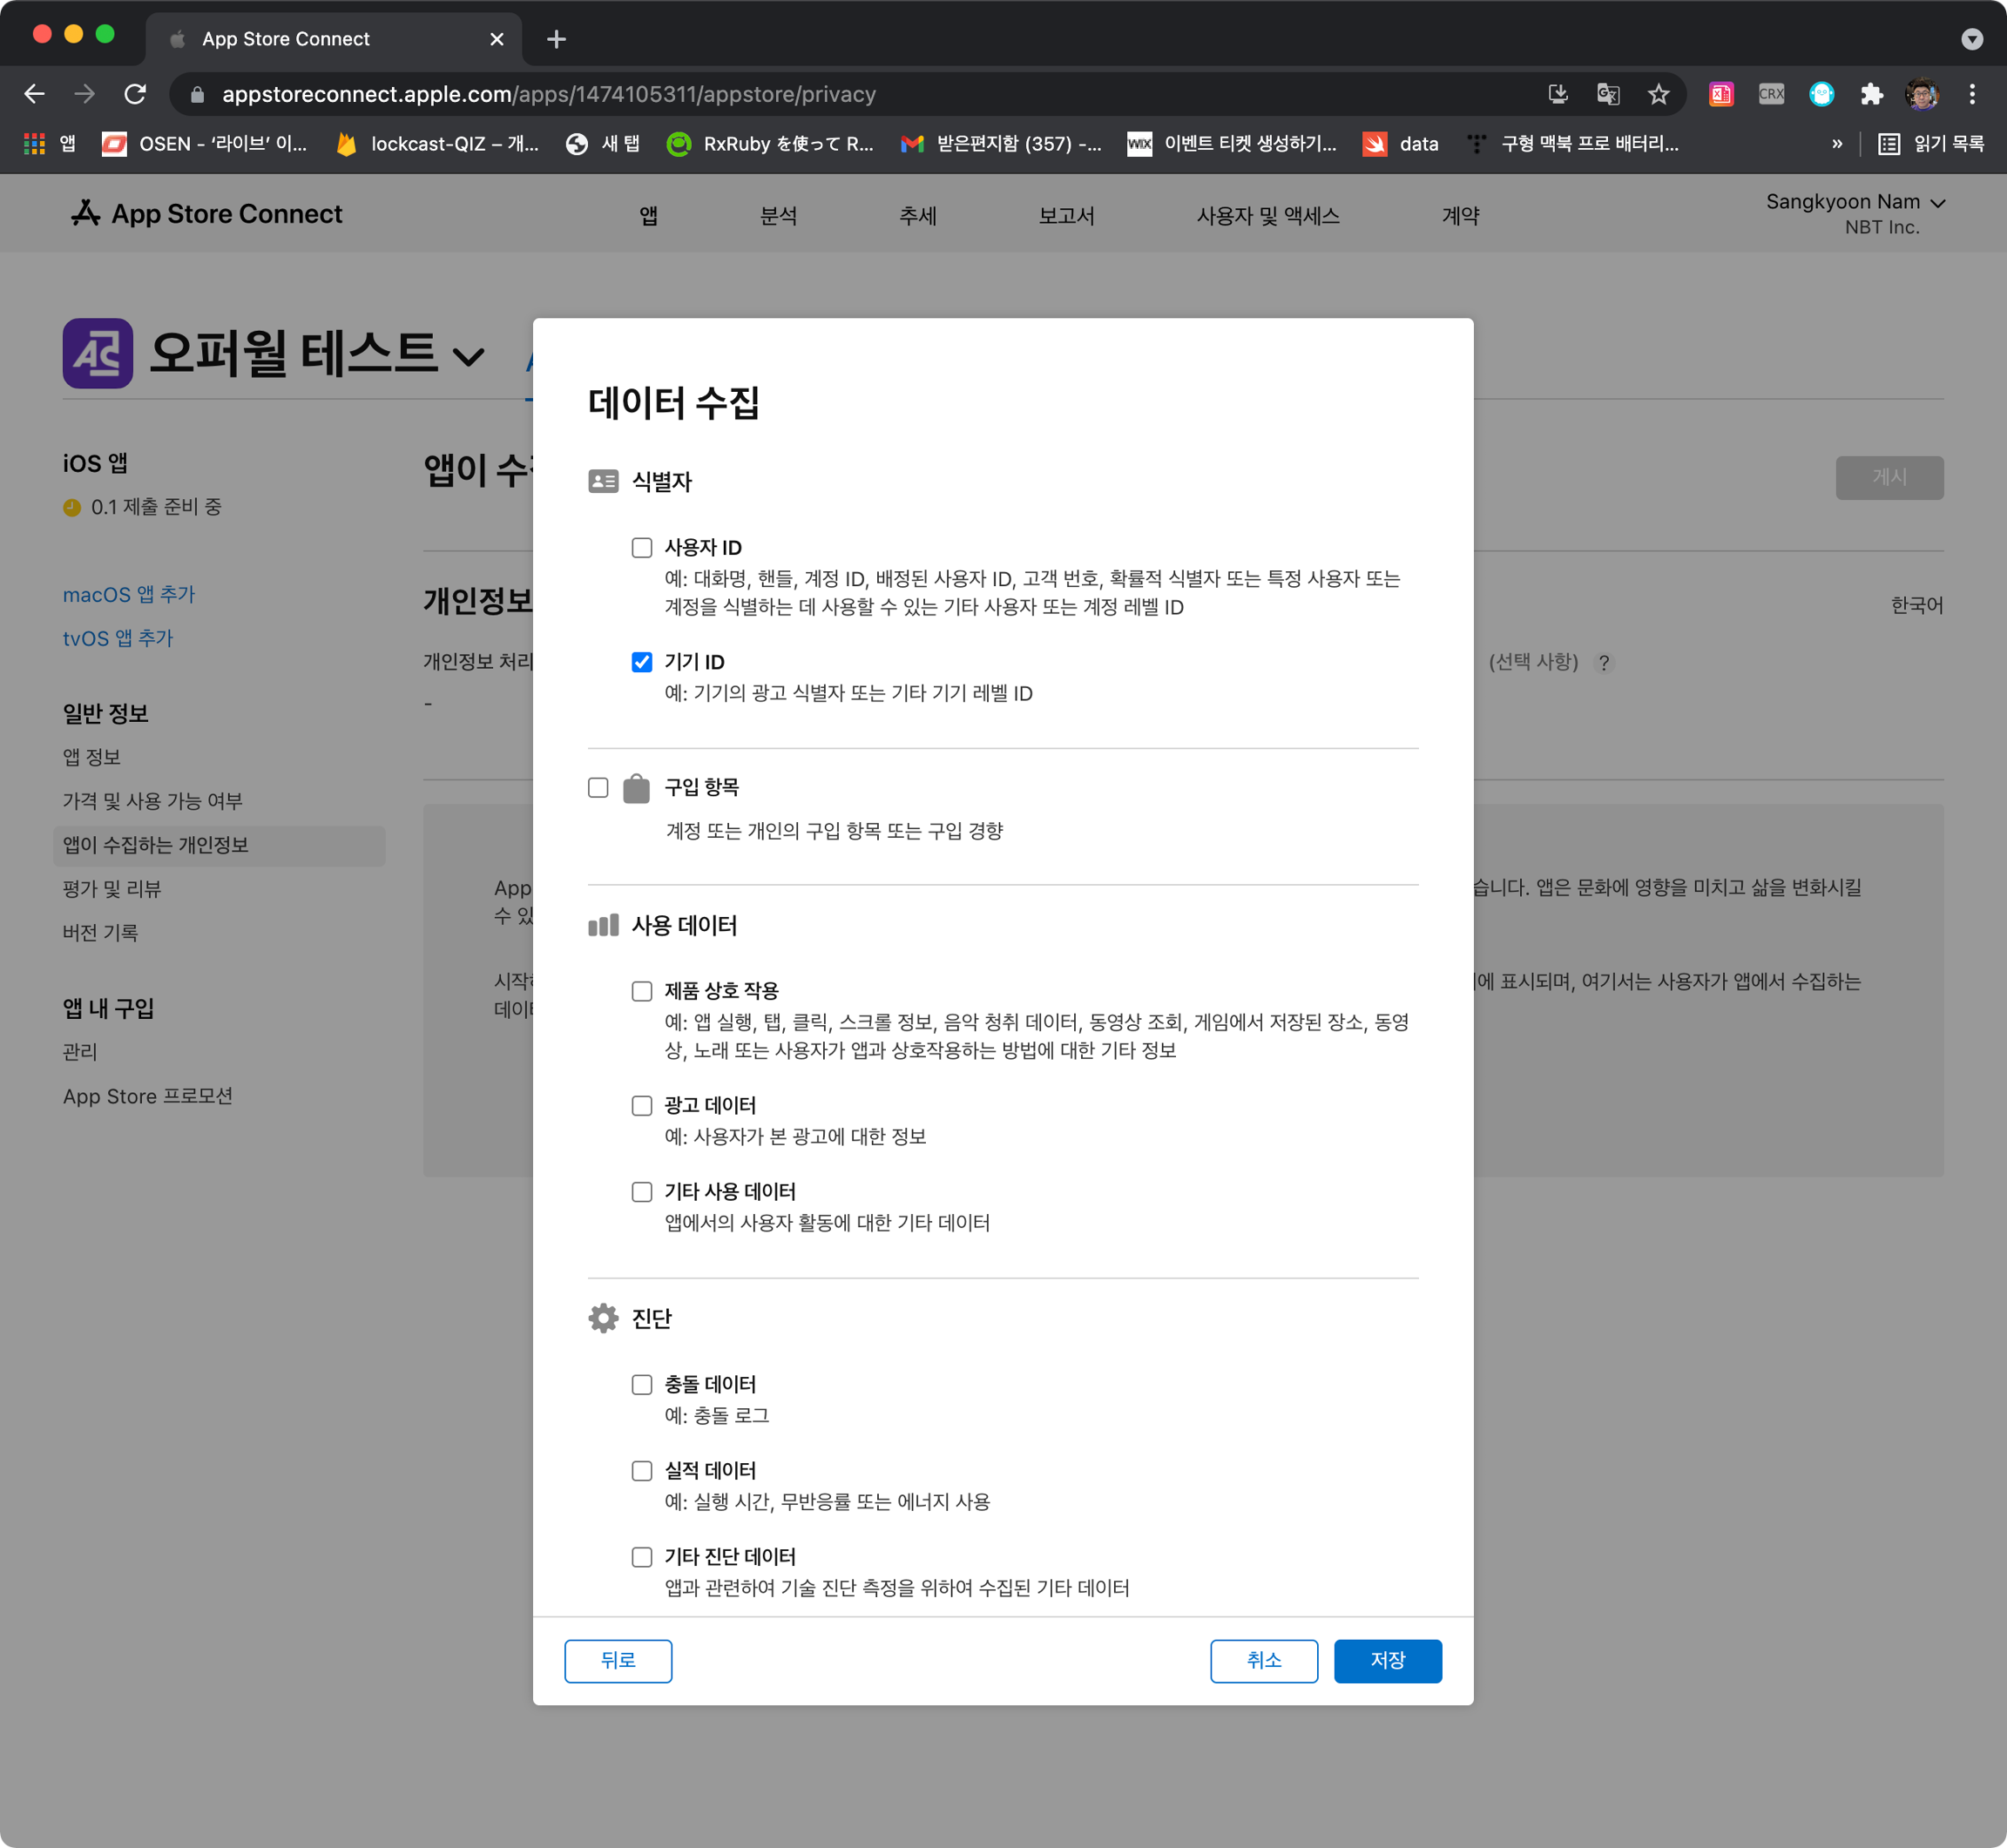The height and width of the screenshot is (1848, 2007).
Task: Click the 오퍼월 테스트 app icon
Action: 98,353
